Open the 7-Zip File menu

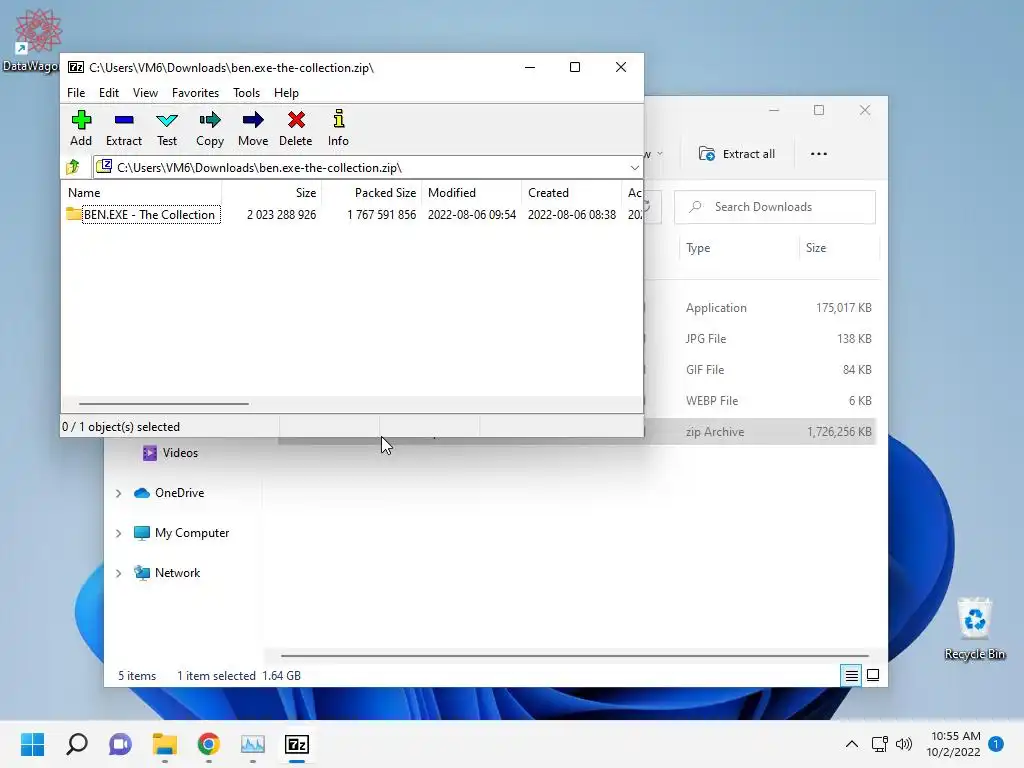(x=76, y=93)
